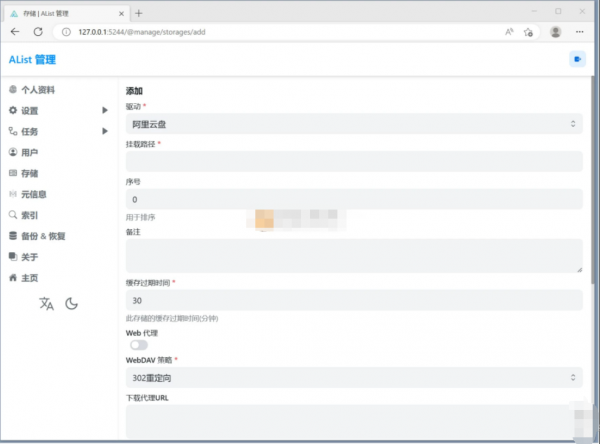Screen dimensions: 600x444
Task: Click the logout icon in header
Action: [x=577, y=59]
